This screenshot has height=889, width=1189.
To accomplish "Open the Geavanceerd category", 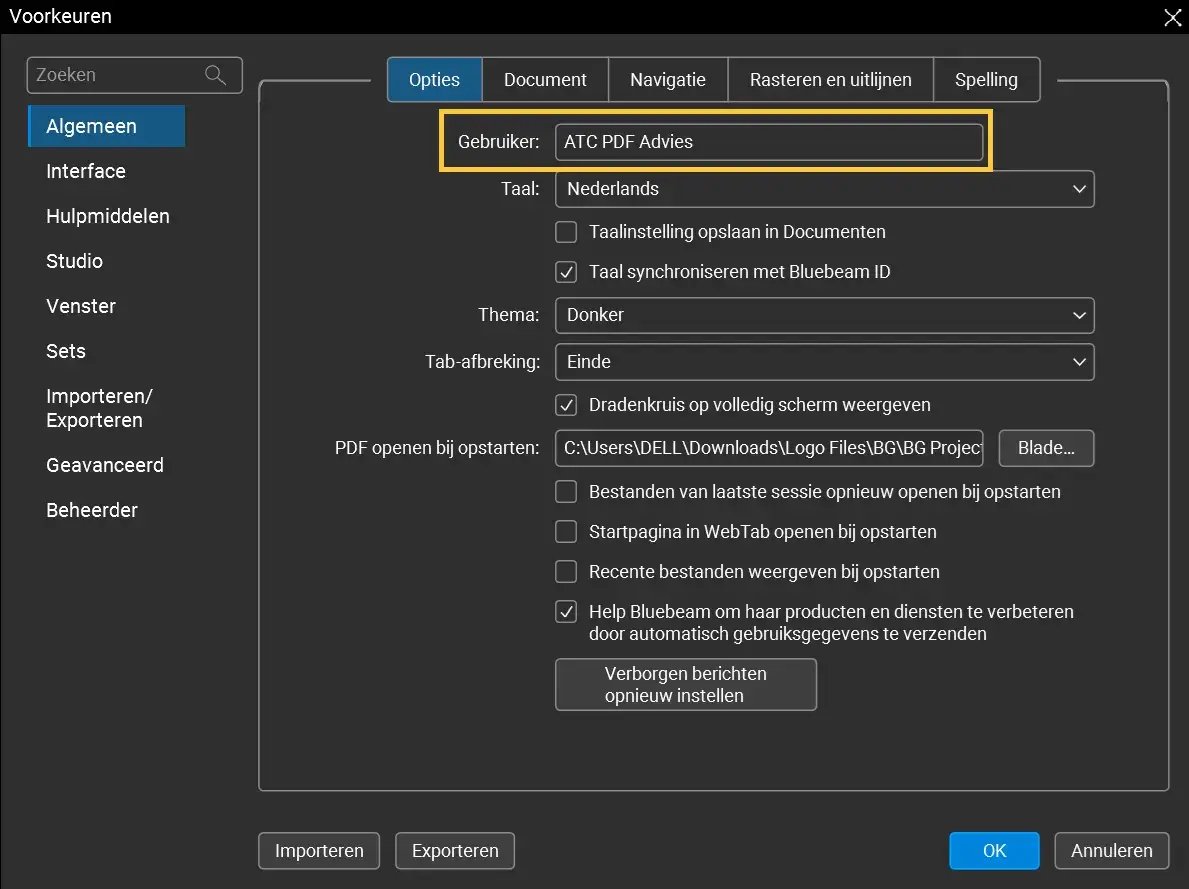I will pos(105,465).
